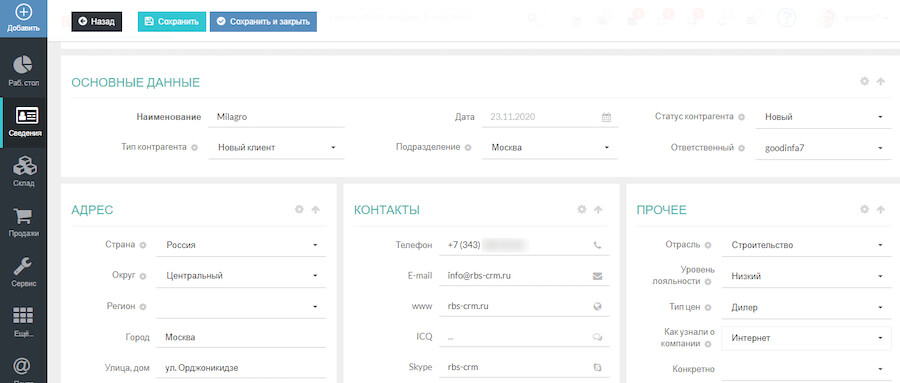Click phone icon in Телефон field

598,245
